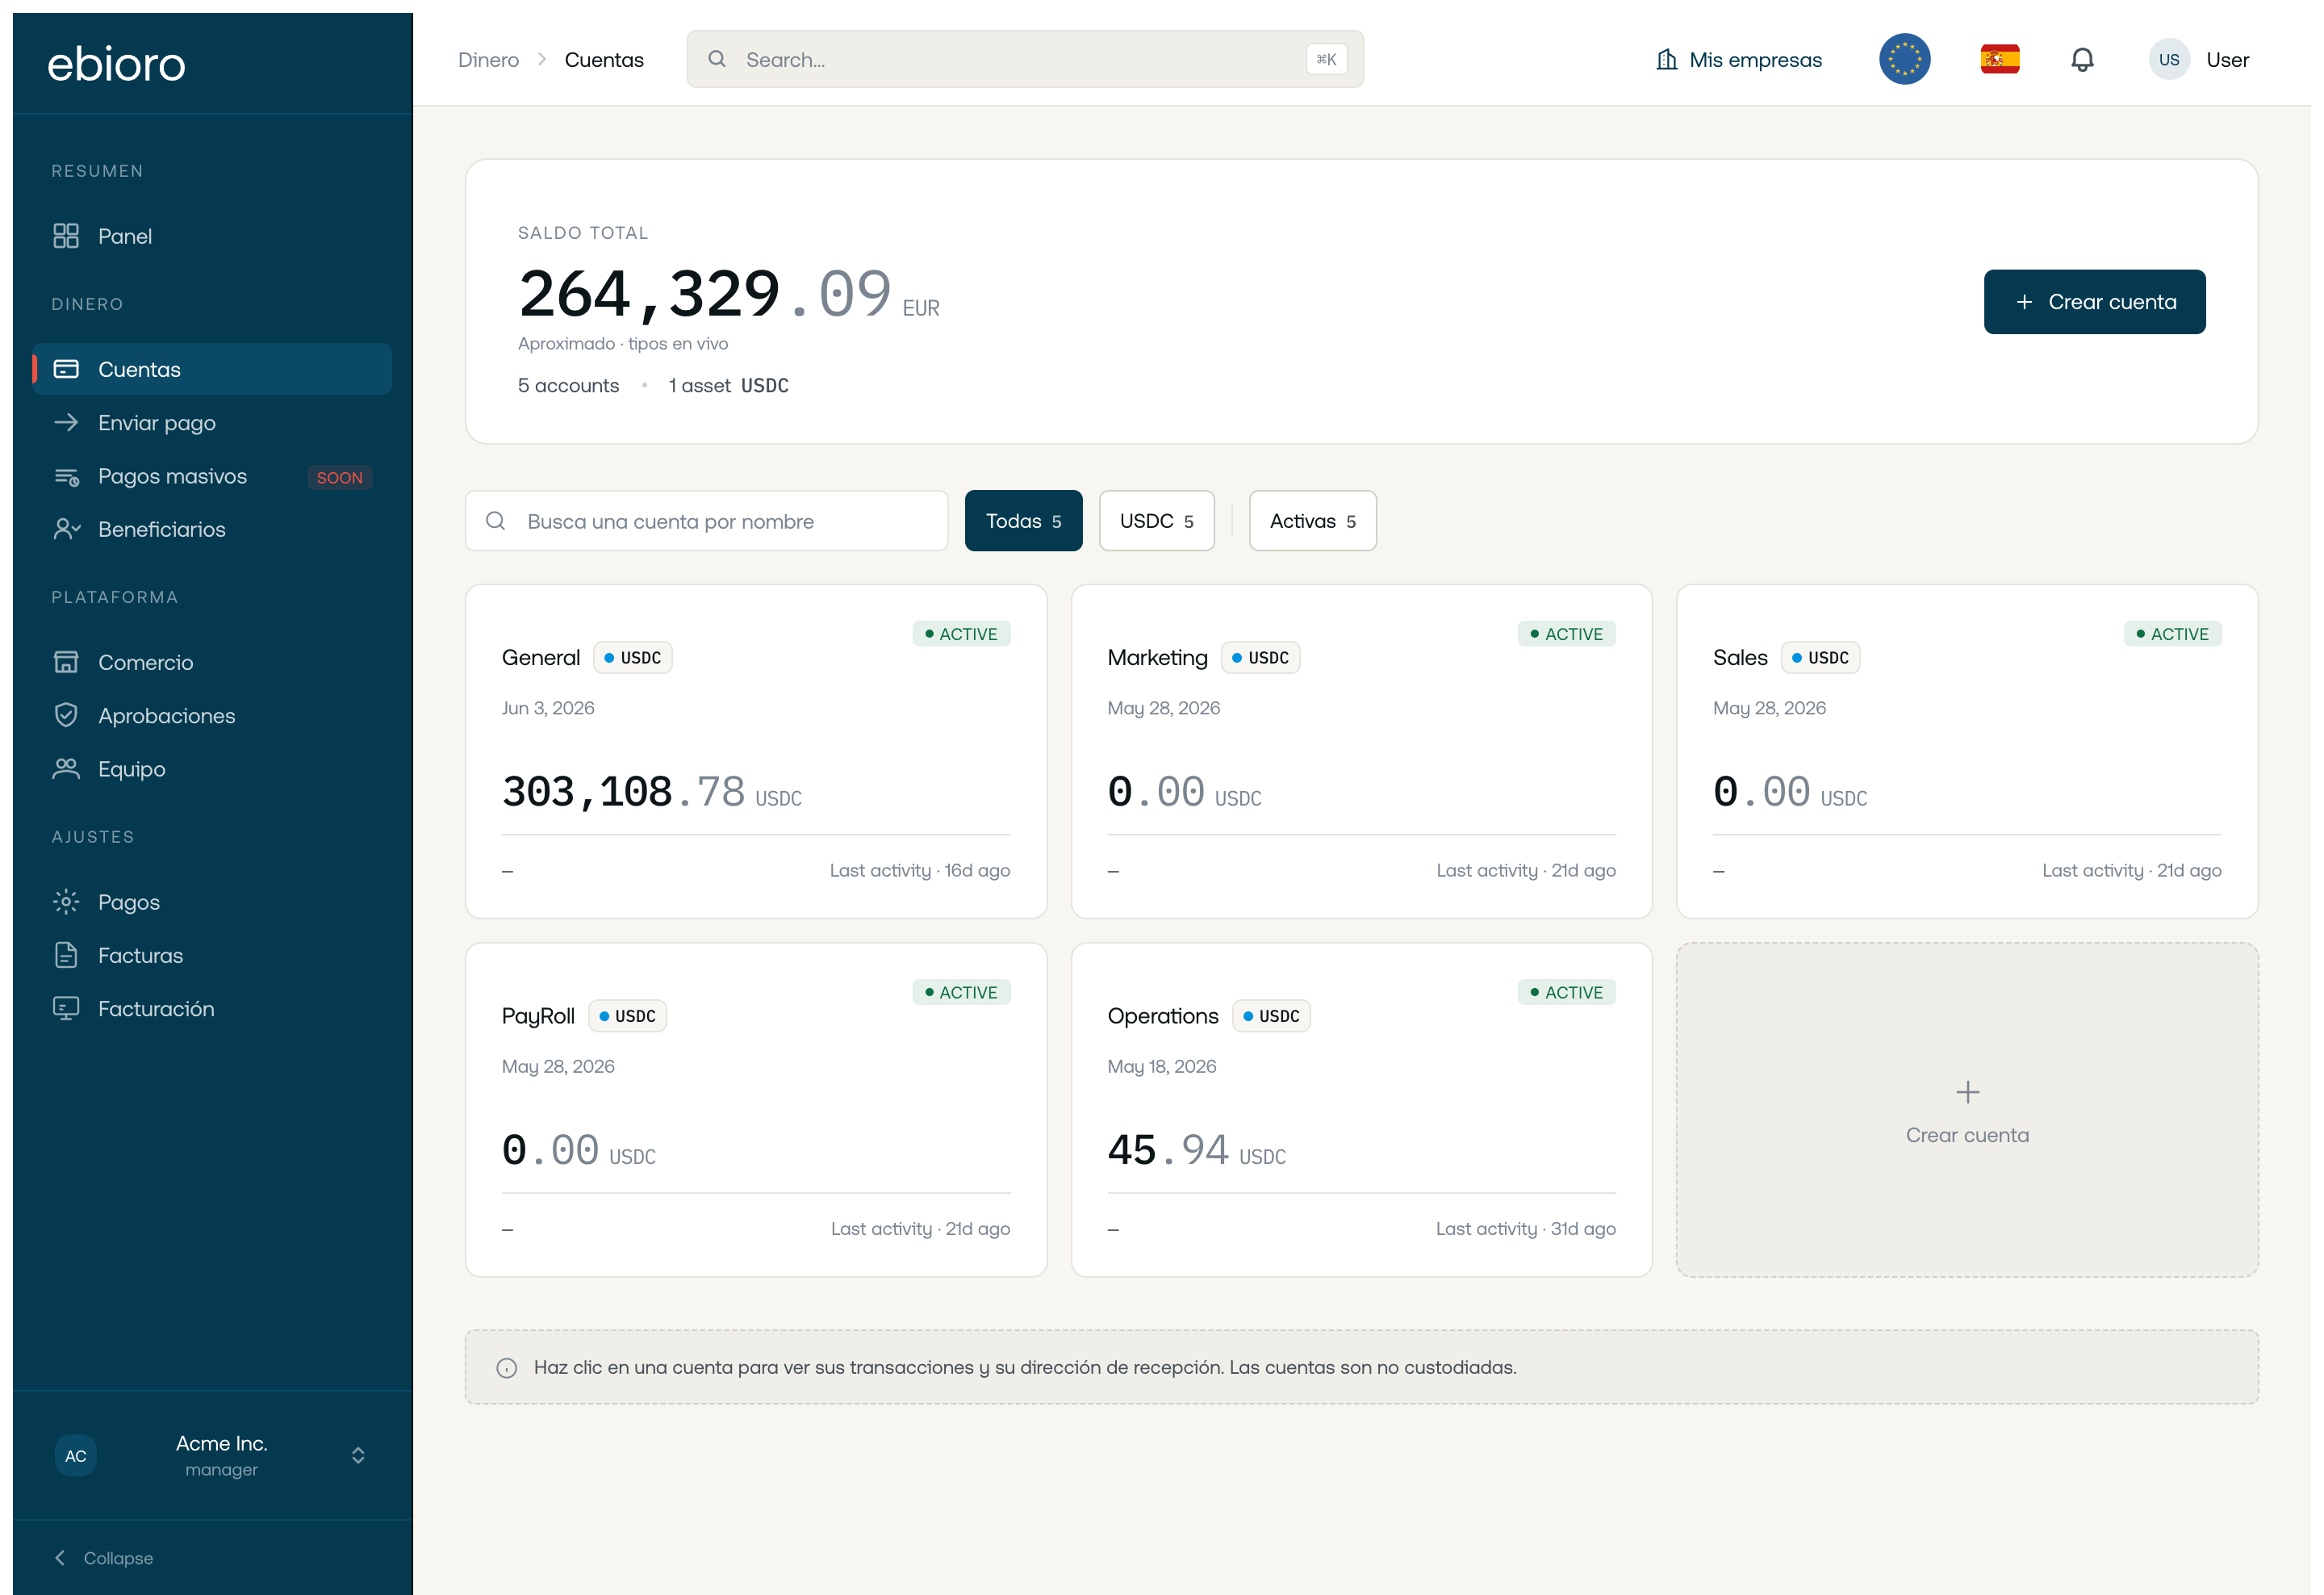Click the Facturas document icon
Image resolution: width=2324 pixels, height=1595 pixels.
pyautogui.click(x=66, y=955)
